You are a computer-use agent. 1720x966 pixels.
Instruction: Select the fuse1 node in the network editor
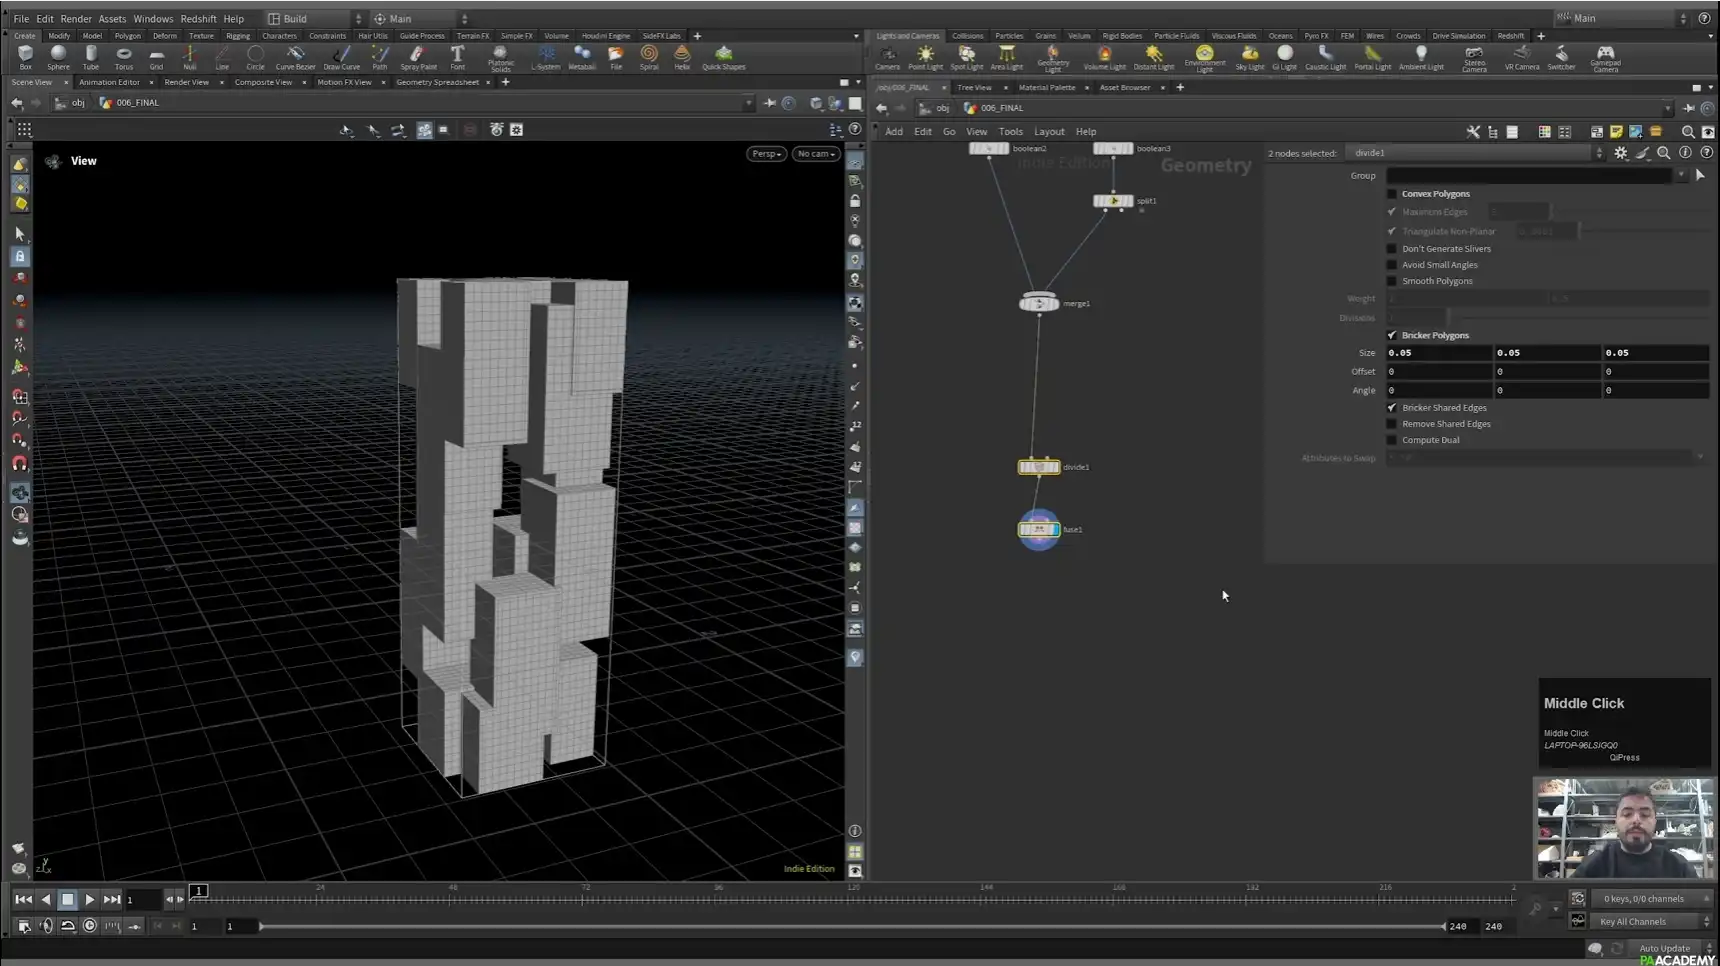1038,529
